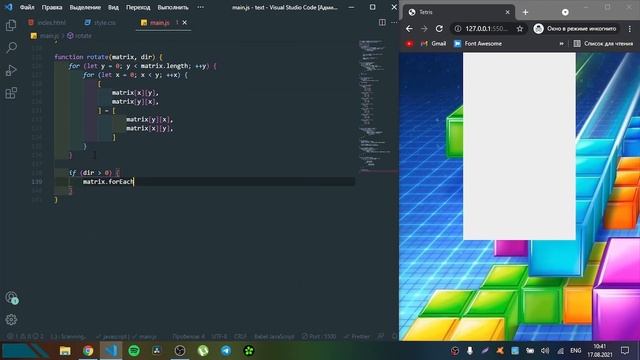Change indentation Пробелов 4 setting

[188, 337]
